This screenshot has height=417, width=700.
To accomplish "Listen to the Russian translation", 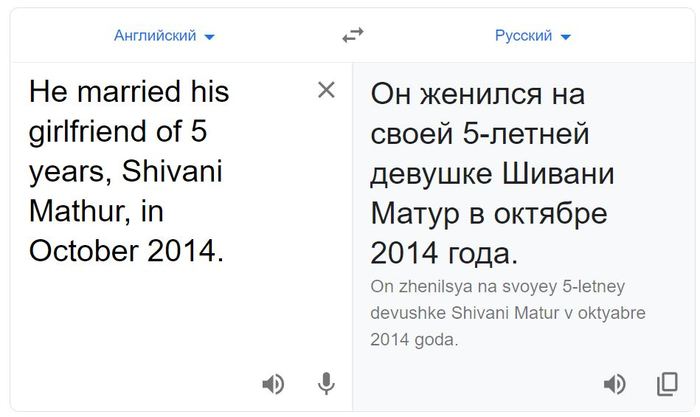I will coord(614,384).
